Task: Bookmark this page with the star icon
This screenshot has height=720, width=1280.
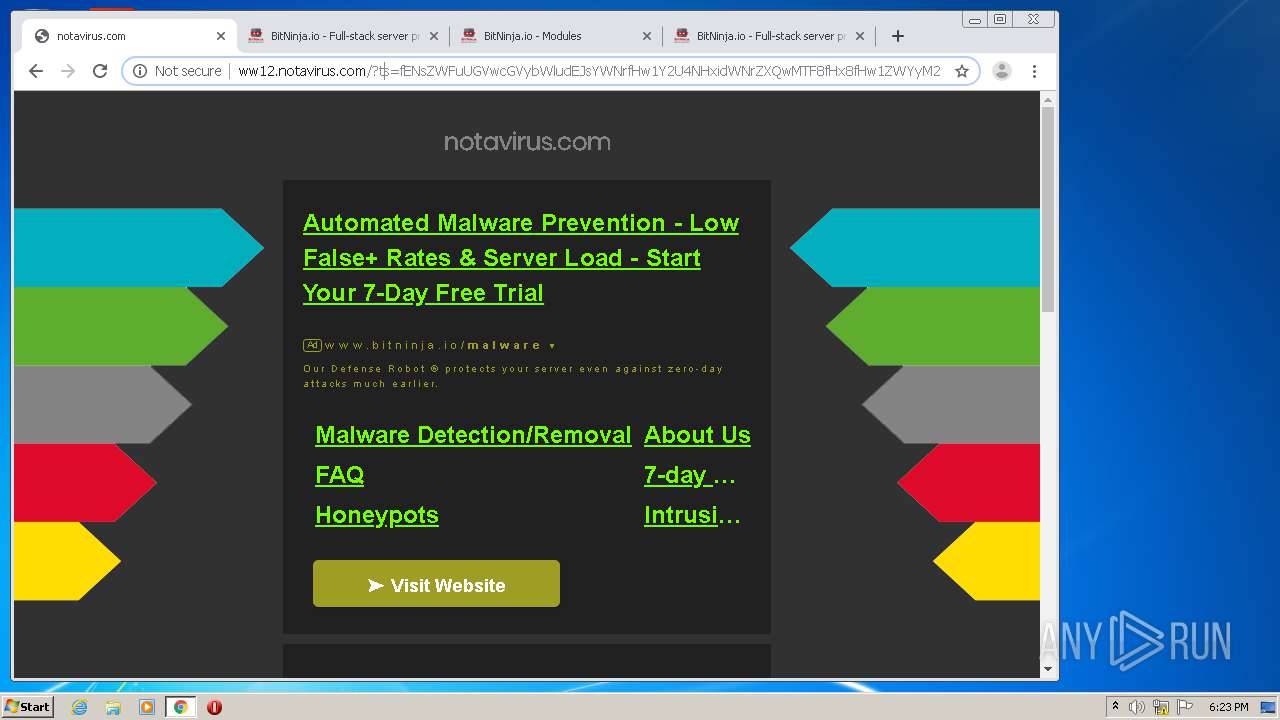Action: (962, 71)
